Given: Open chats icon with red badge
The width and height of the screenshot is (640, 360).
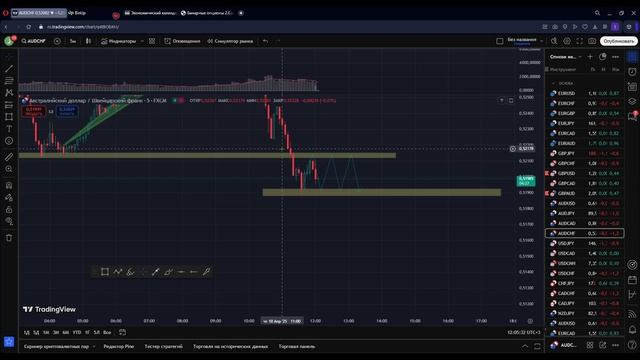Looking at the screenshot, I should pos(632,116).
